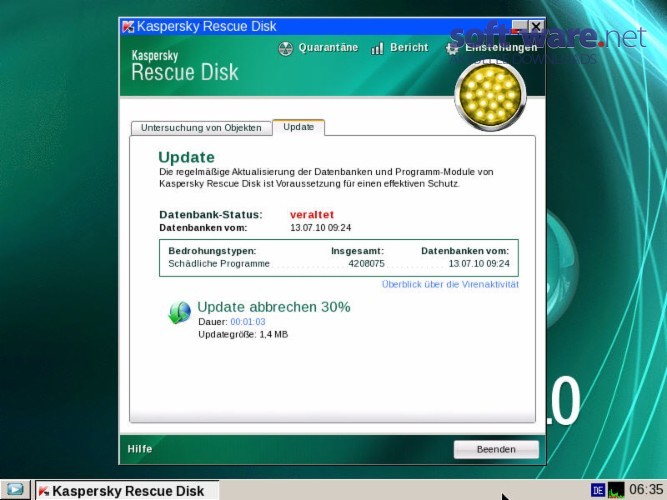Cancel update via Update abbrechen 30%

click(274, 307)
